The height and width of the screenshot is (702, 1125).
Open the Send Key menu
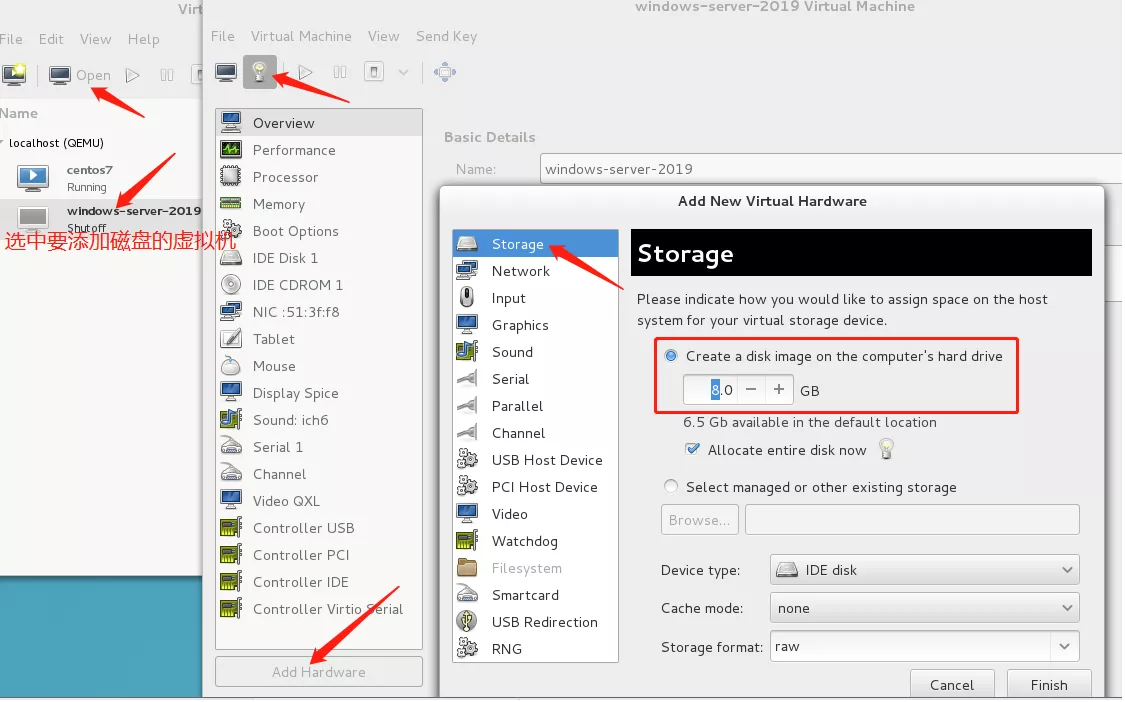pos(446,36)
